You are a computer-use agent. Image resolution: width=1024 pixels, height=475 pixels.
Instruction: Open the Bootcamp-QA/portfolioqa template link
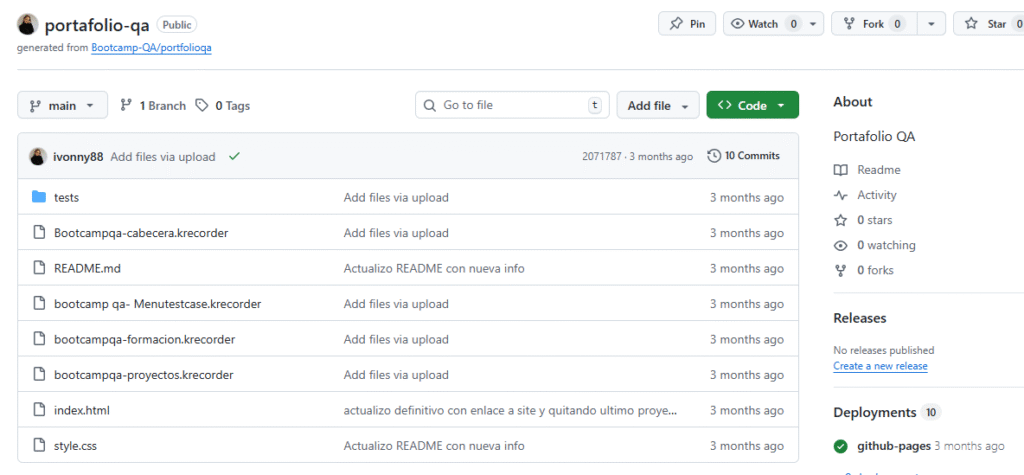click(x=152, y=48)
